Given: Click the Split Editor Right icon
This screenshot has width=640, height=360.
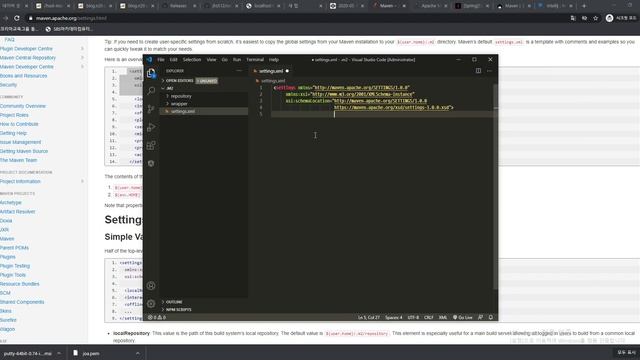Looking at the screenshot, I should pos(478,71).
